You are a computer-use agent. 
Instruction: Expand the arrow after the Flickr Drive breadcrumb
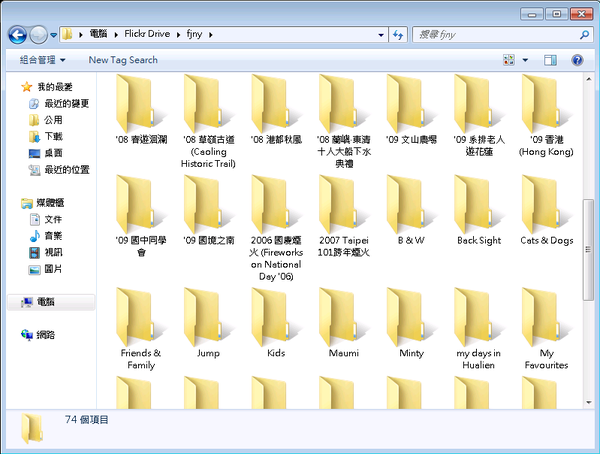tap(178, 35)
